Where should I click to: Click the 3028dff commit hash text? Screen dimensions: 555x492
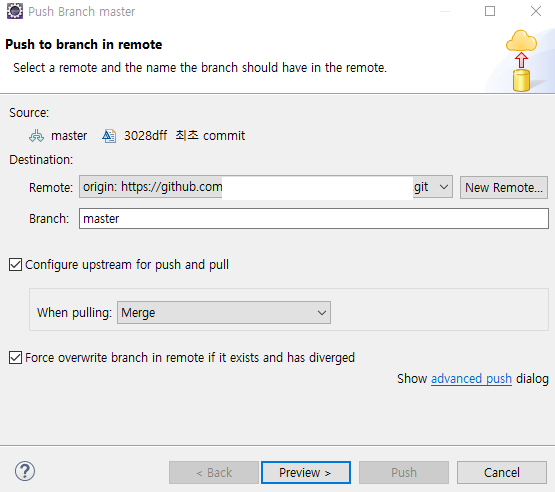tap(145, 136)
